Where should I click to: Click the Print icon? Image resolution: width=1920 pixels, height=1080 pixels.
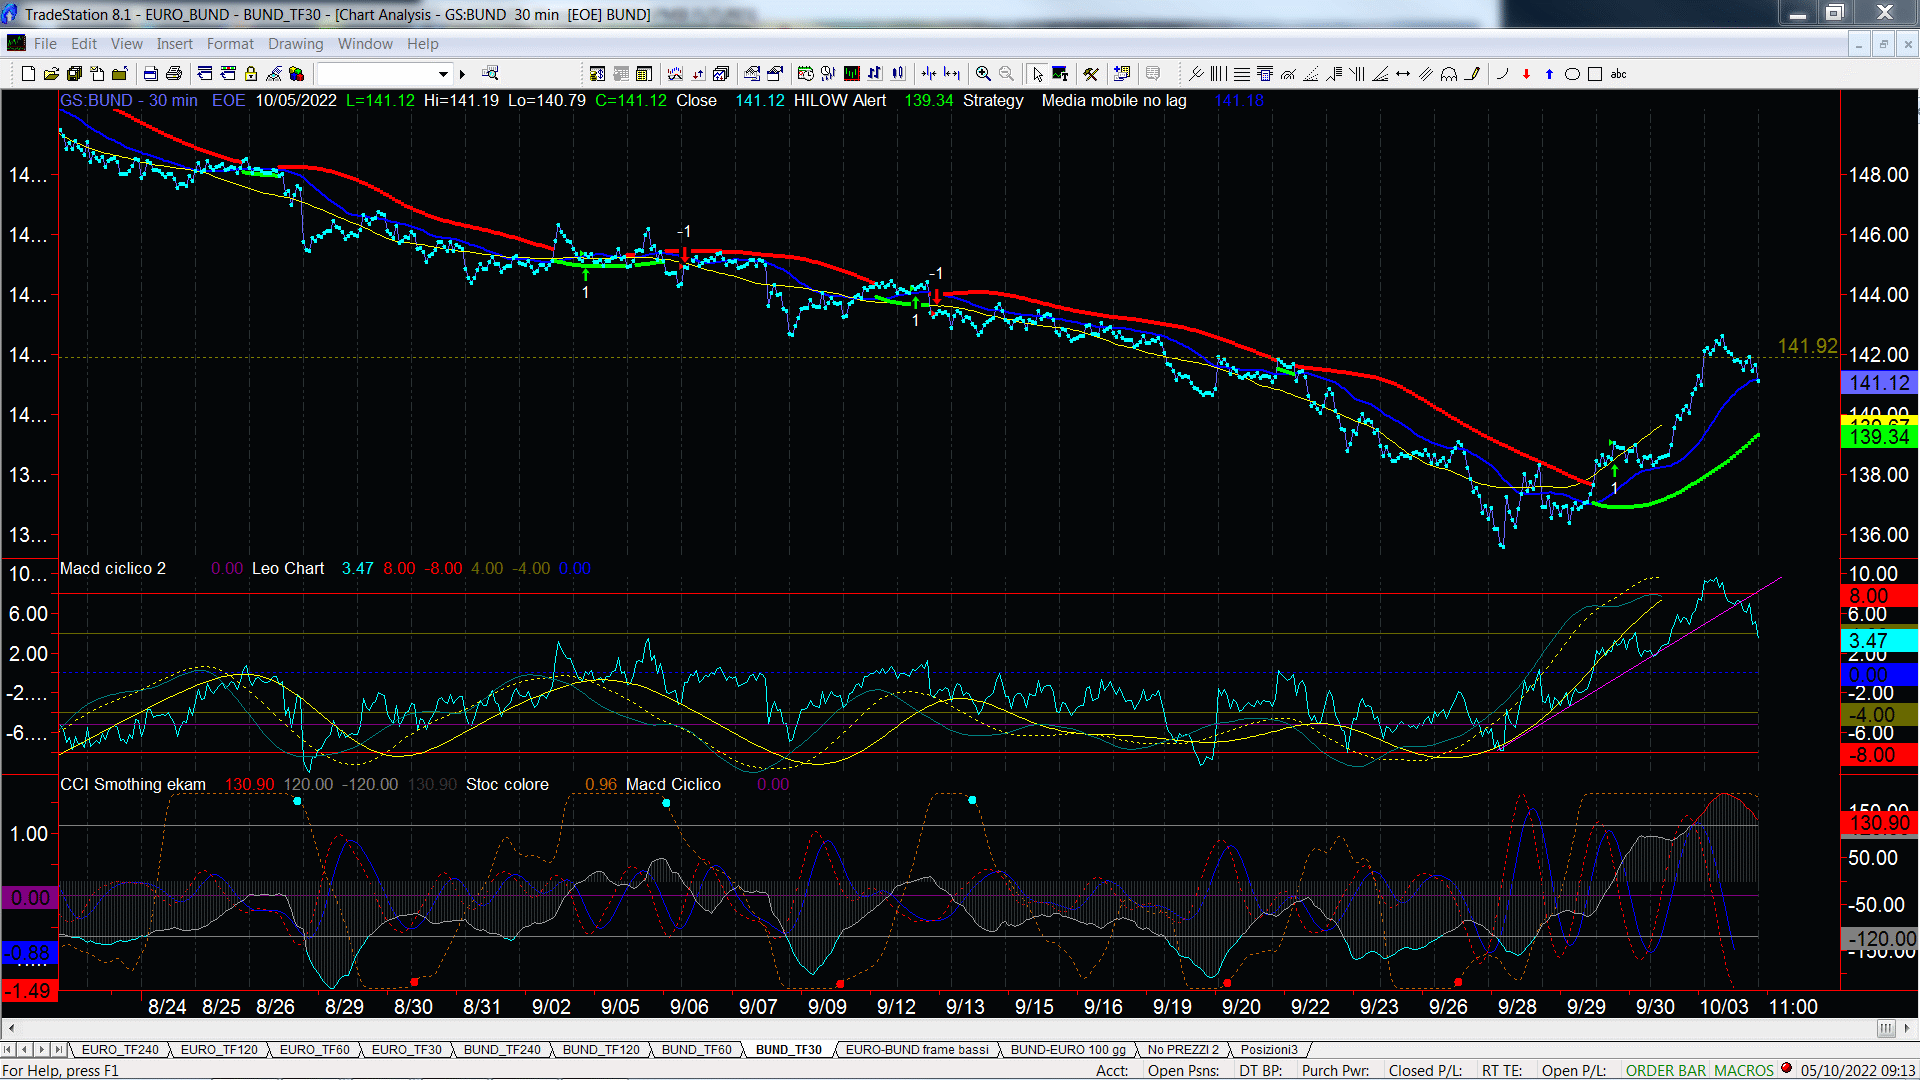[174, 74]
